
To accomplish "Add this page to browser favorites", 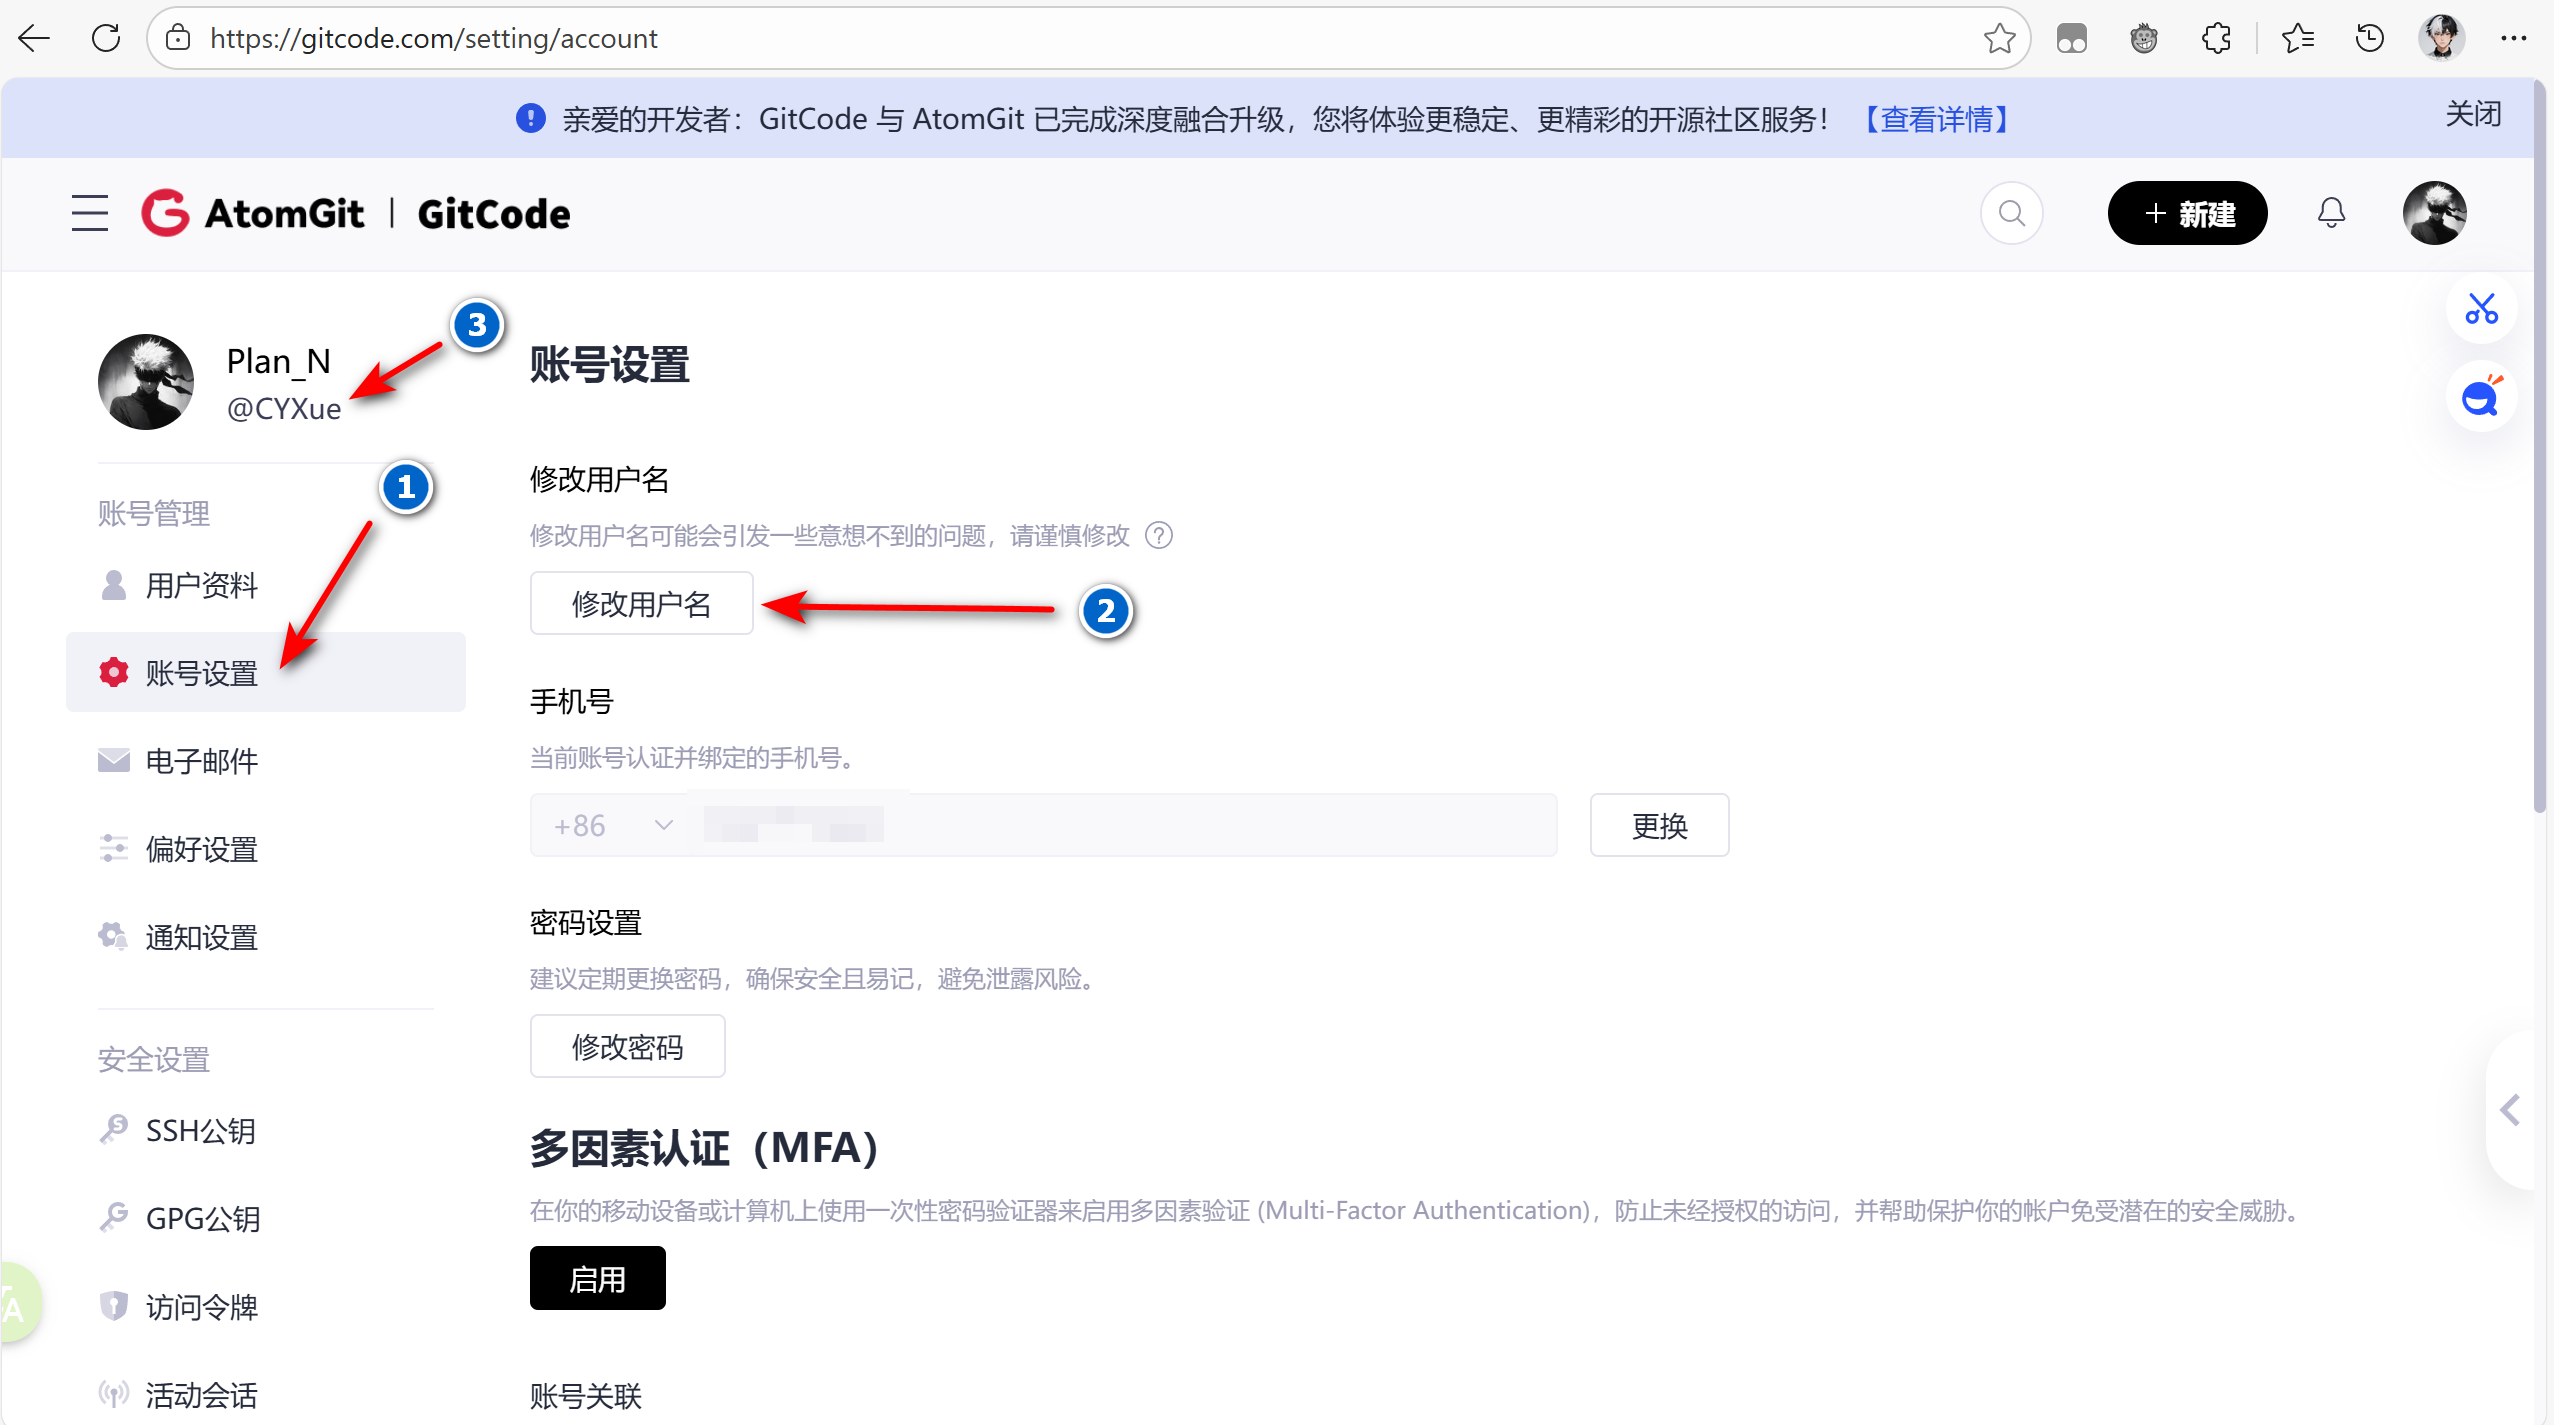I will 1999,38.
